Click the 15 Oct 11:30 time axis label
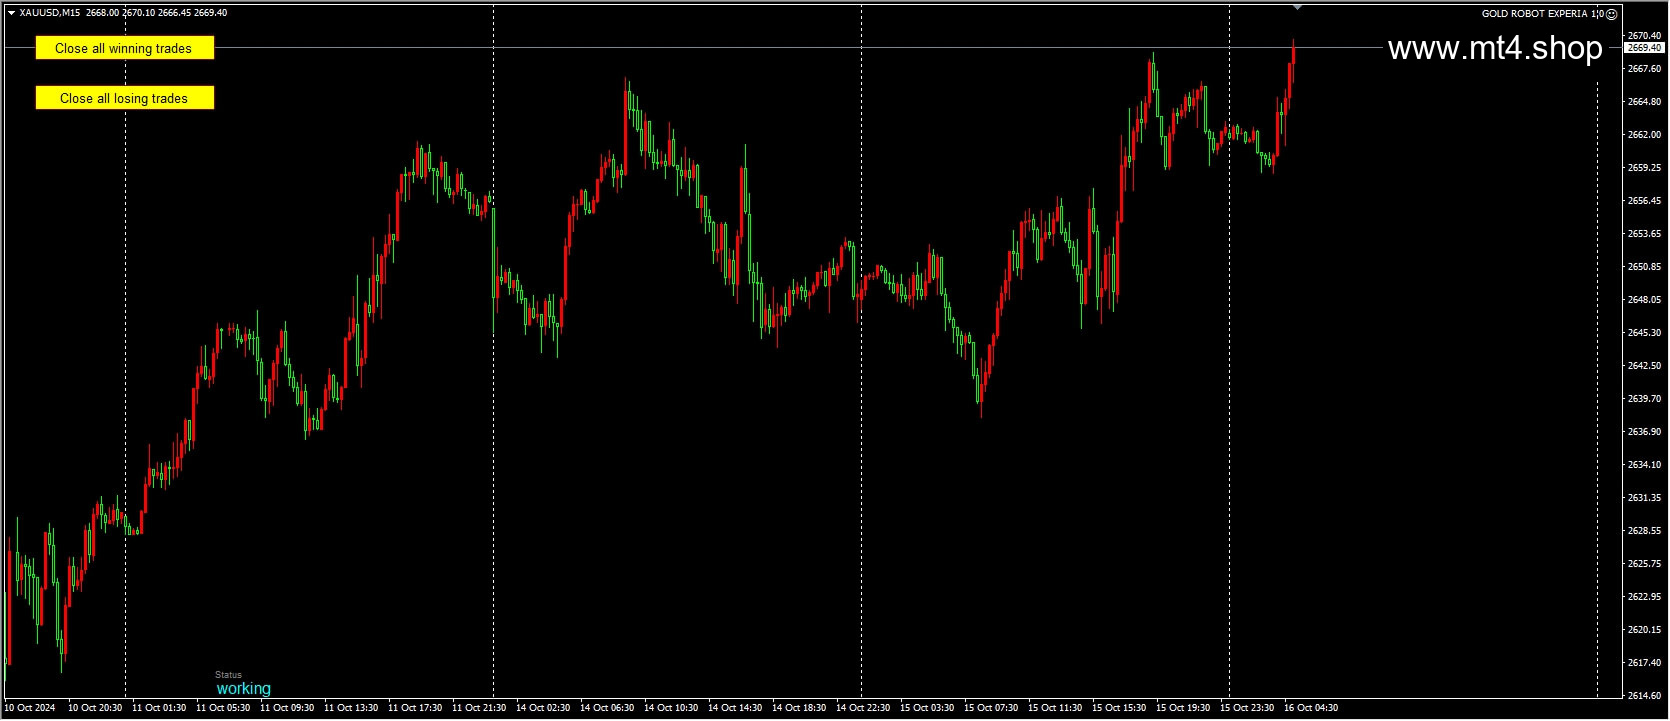 [x=1055, y=708]
